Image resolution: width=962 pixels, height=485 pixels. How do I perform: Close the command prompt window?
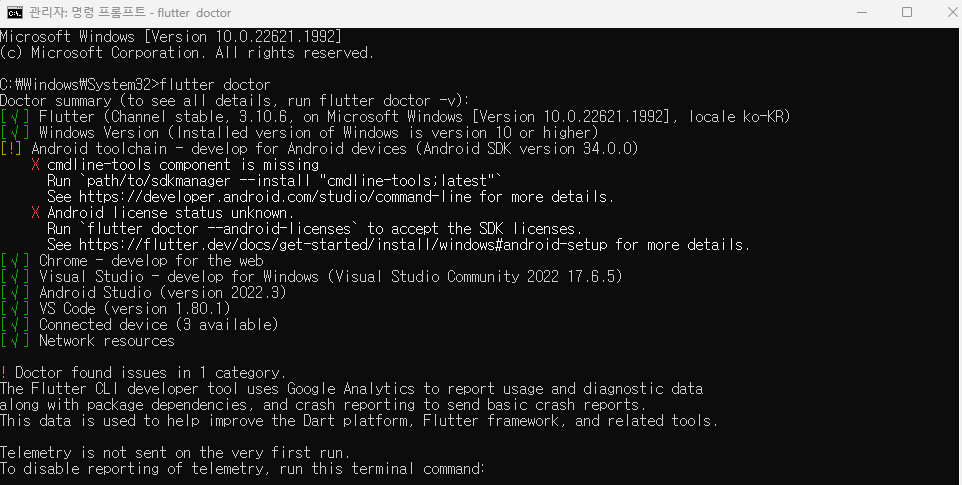coord(951,12)
